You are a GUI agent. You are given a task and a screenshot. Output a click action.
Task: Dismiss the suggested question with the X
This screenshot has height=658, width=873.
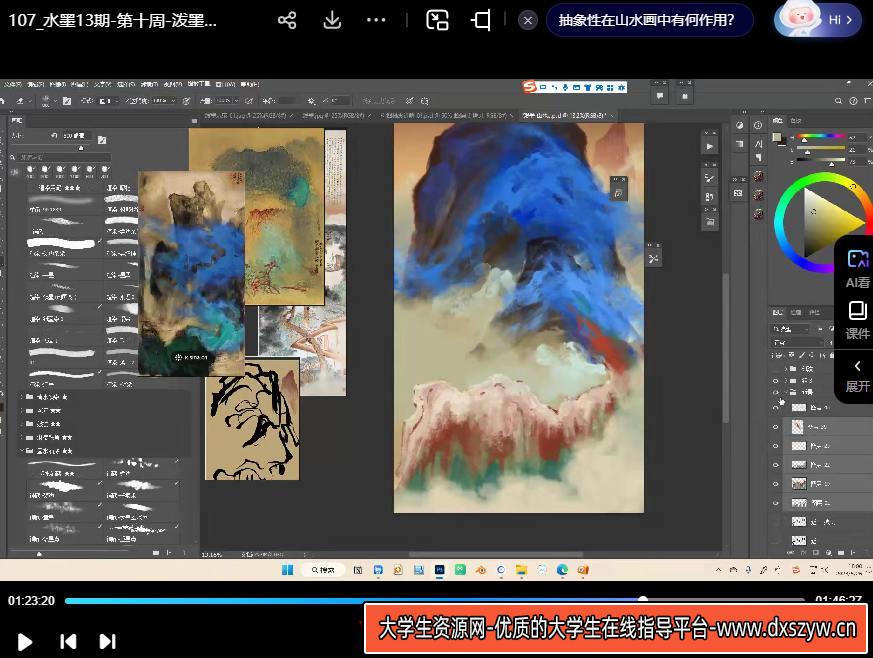click(x=528, y=21)
